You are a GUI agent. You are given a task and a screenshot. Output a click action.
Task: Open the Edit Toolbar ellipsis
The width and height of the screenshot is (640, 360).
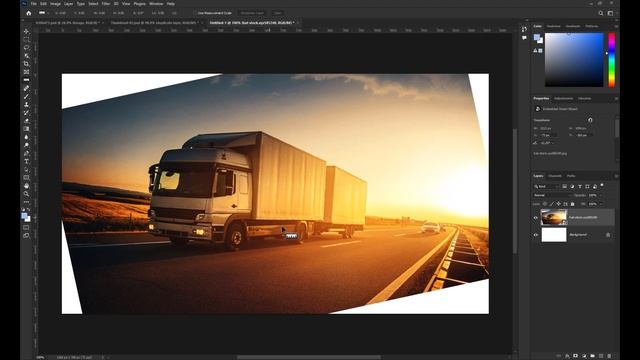(x=27, y=202)
